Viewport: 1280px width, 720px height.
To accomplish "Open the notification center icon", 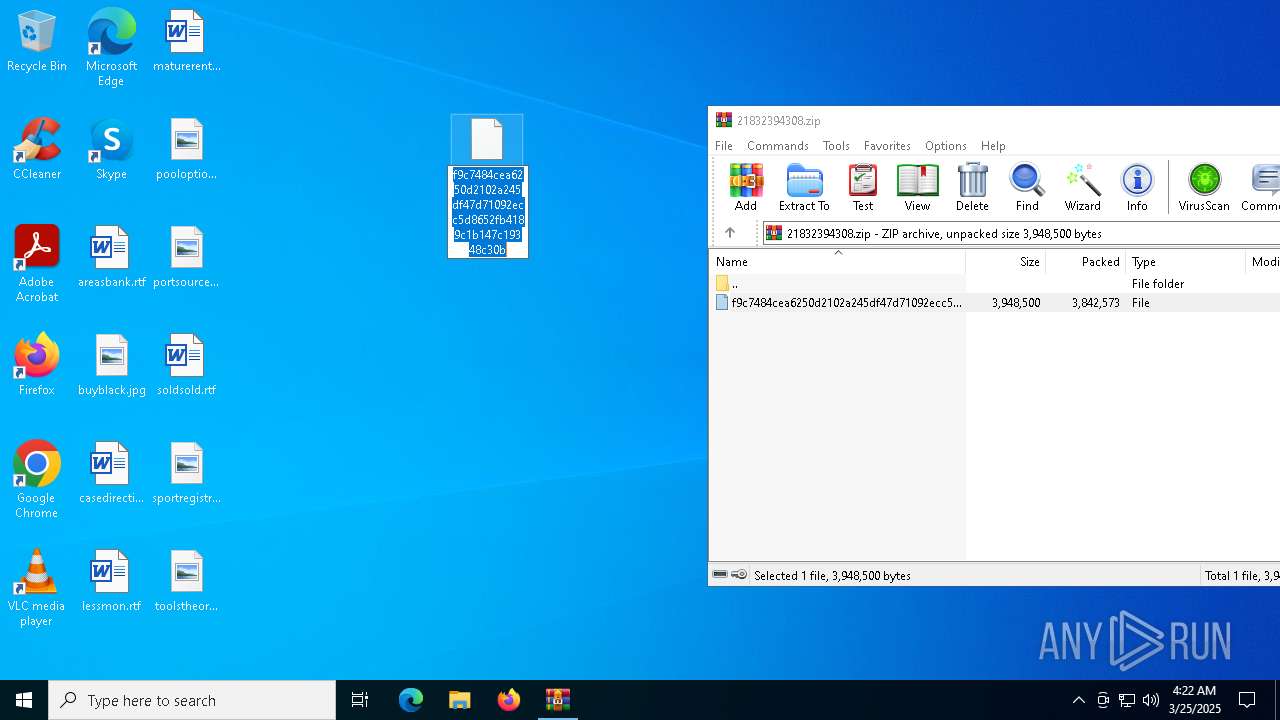I will click(x=1247, y=700).
